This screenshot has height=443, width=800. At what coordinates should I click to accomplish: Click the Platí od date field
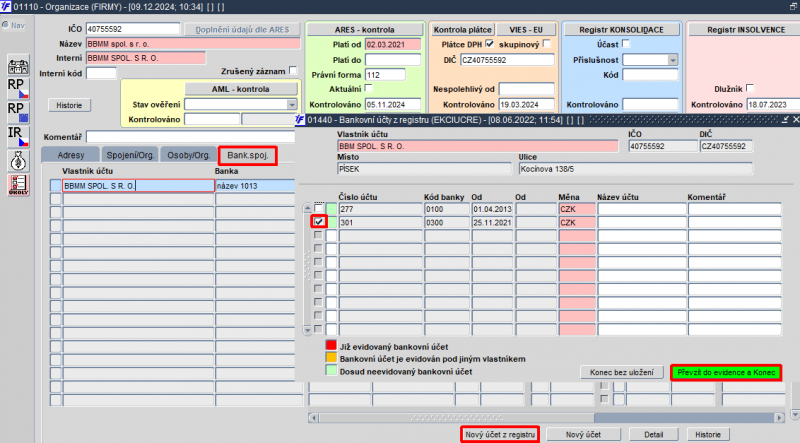tap(393, 44)
